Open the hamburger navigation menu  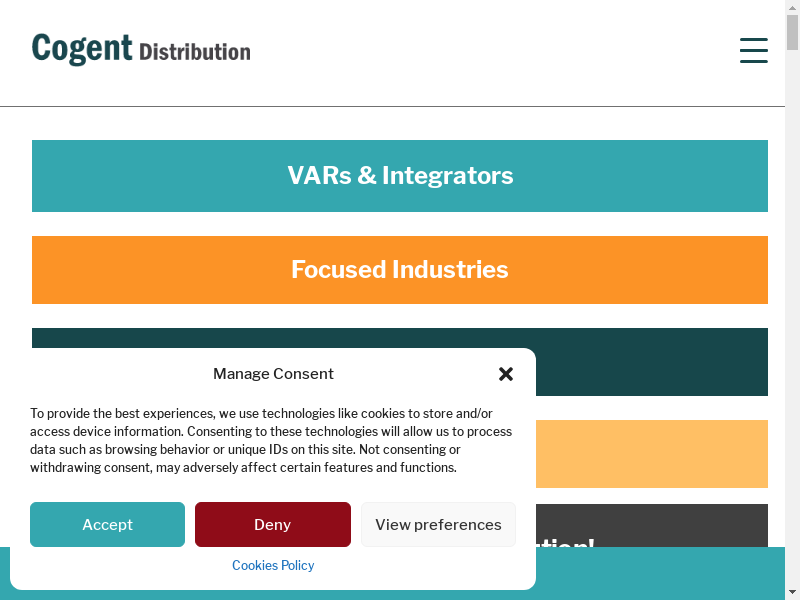pyautogui.click(x=753, y=50)
